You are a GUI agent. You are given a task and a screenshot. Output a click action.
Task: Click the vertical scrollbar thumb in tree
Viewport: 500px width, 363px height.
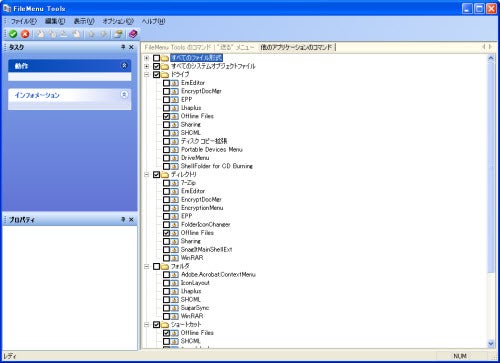491,168
